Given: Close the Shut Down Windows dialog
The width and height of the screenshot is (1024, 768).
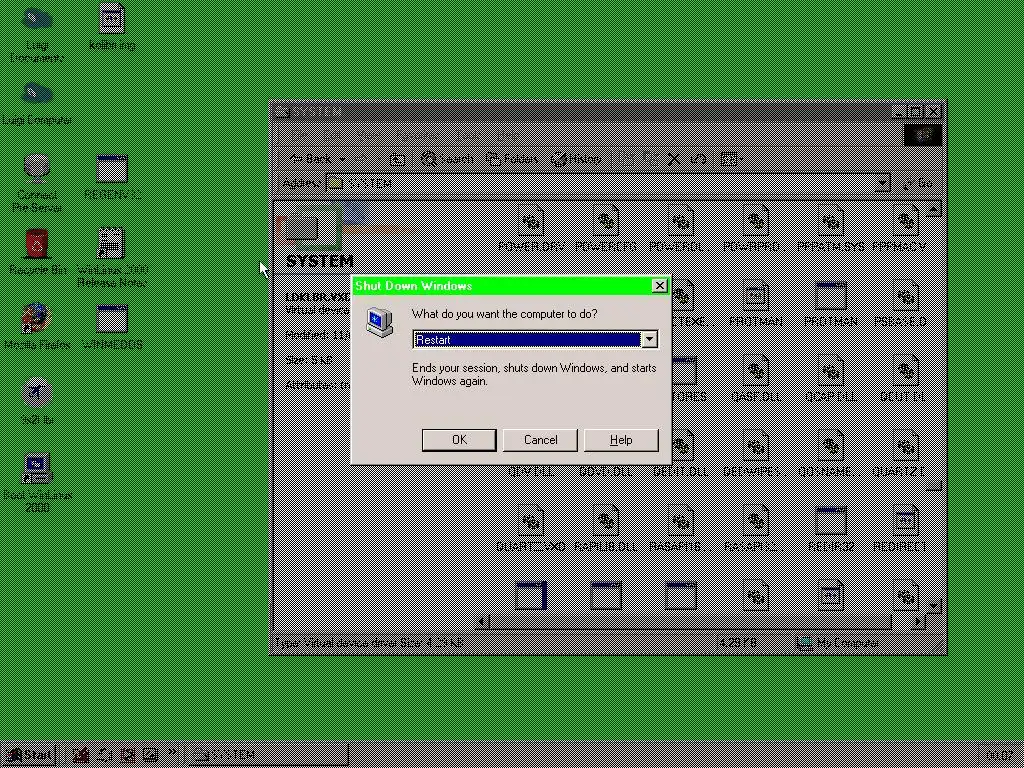Looking at the screenshot, I should [x=660, y=285].
